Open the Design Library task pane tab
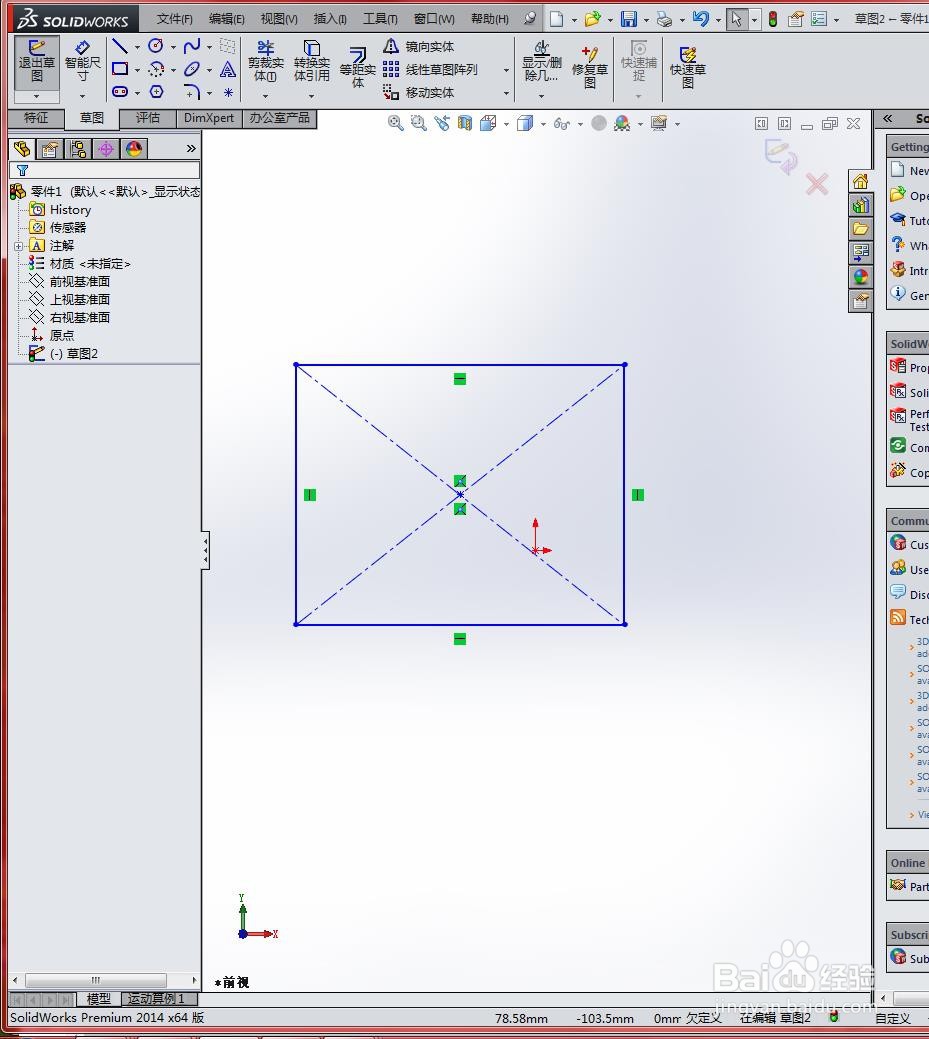The width and height of the screenshot is (929, 1039). [x=860, y=205]
